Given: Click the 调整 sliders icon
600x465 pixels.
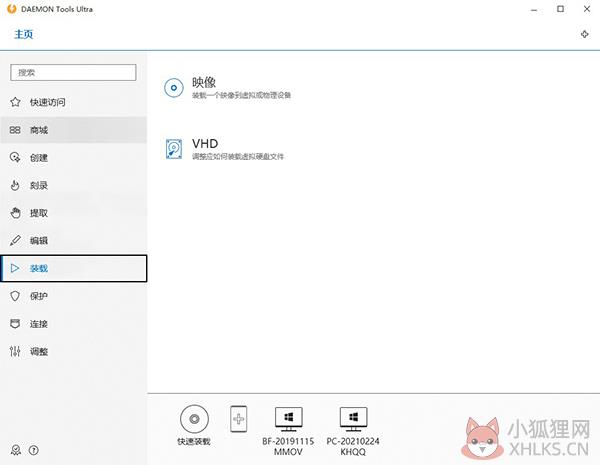Looking at the screenshot, I should (15, 351).
